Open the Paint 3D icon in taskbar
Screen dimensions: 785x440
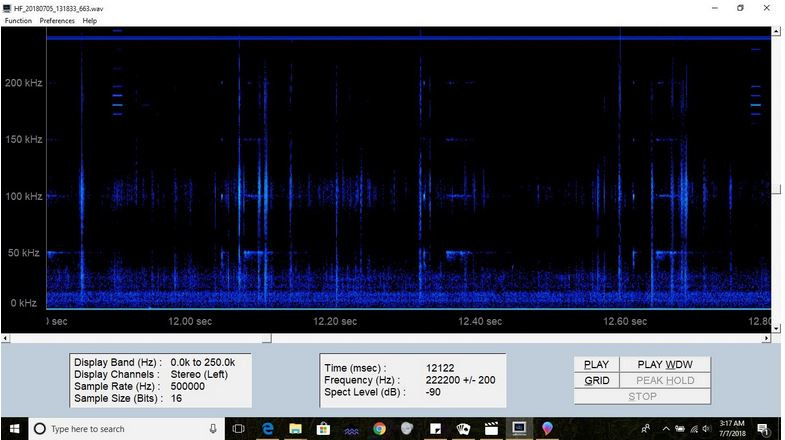point(547,429)
